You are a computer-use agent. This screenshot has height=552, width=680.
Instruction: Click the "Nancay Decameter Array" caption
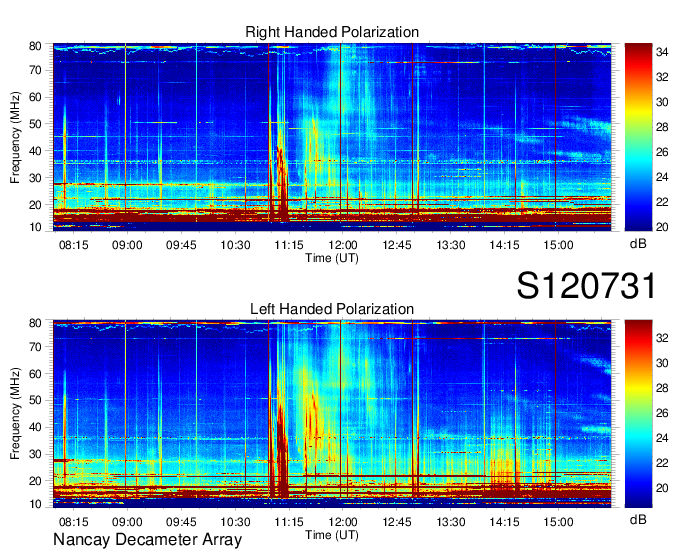pyautogui.click(x=147, y=539)
